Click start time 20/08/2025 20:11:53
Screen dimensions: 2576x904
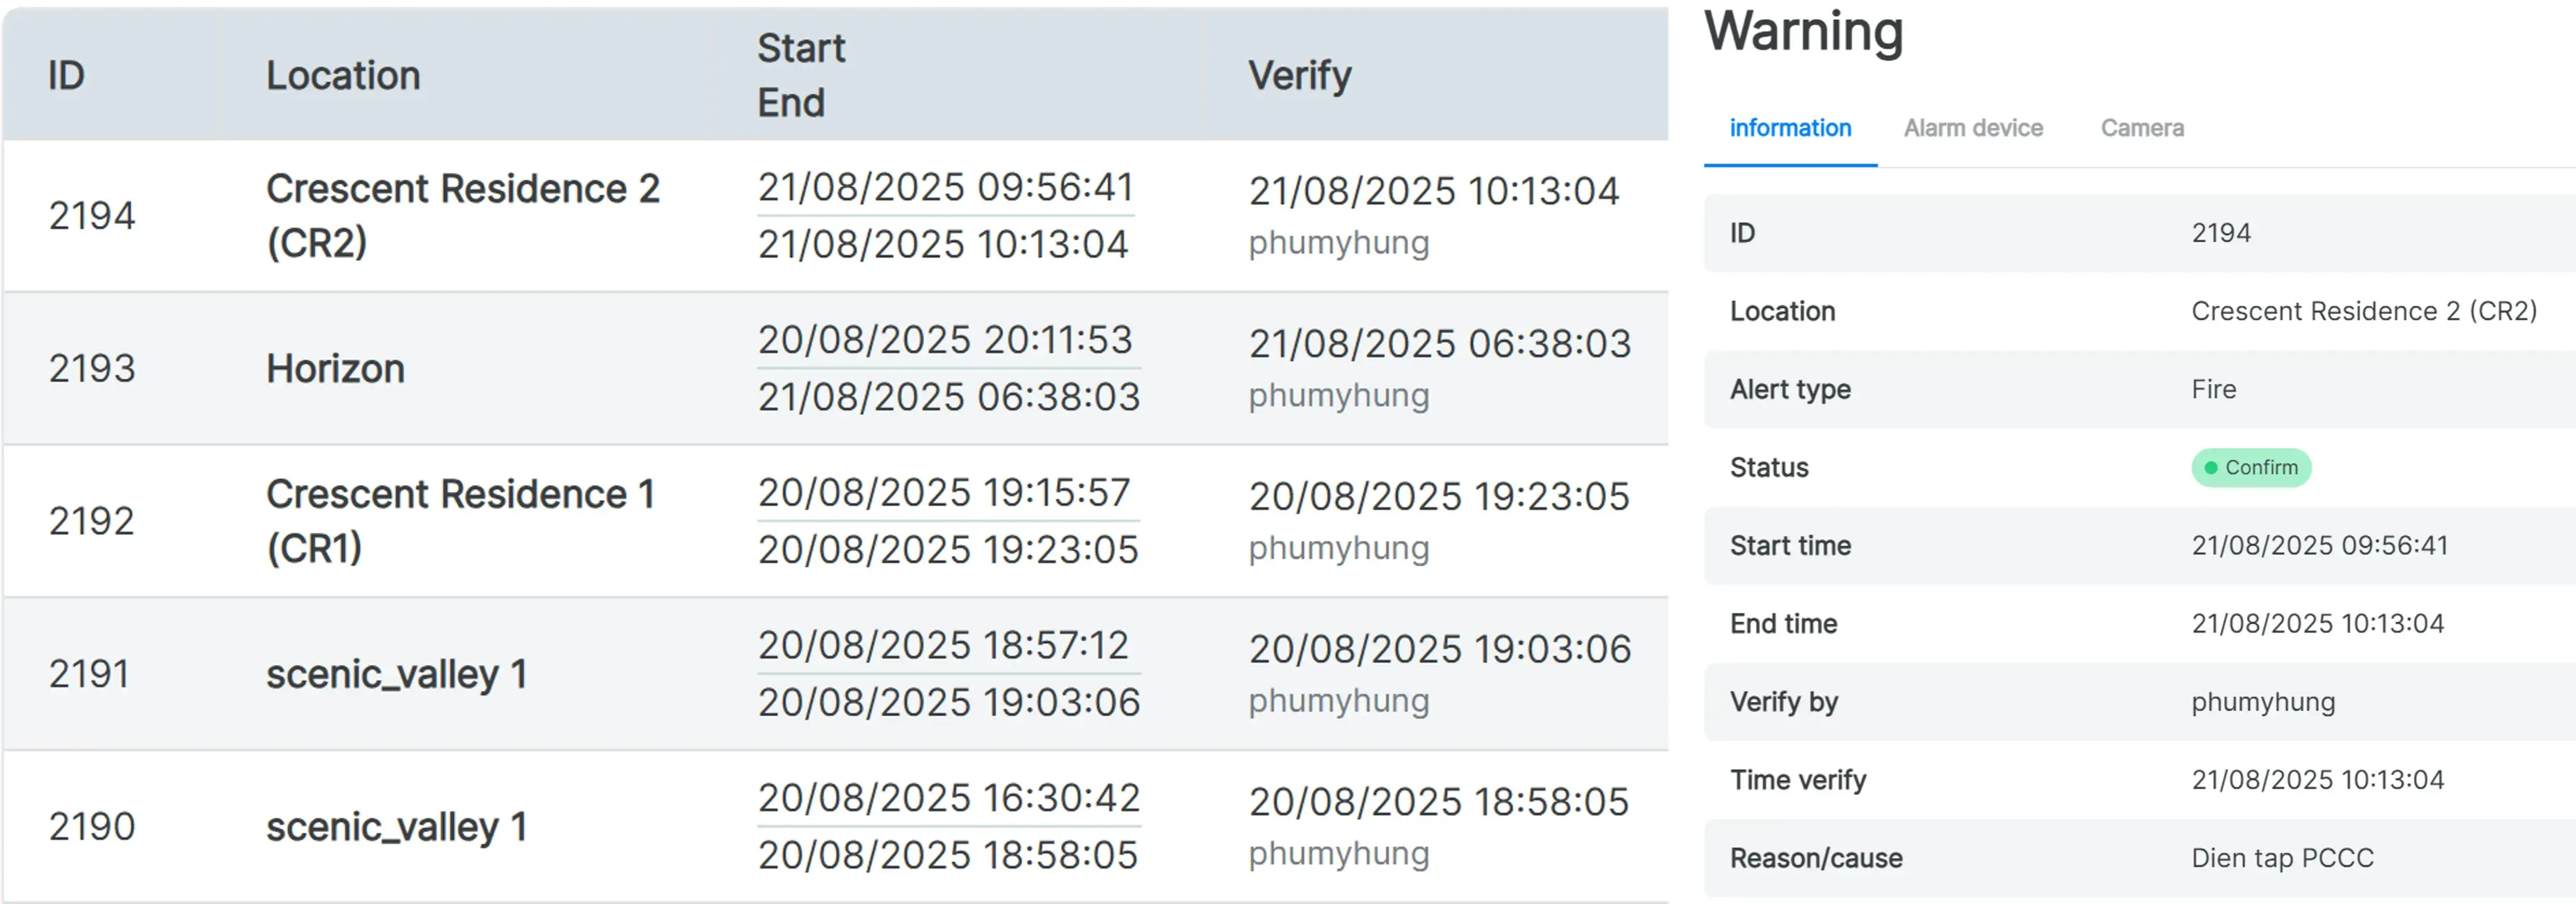pyautogui.click(x=945, y=339)
